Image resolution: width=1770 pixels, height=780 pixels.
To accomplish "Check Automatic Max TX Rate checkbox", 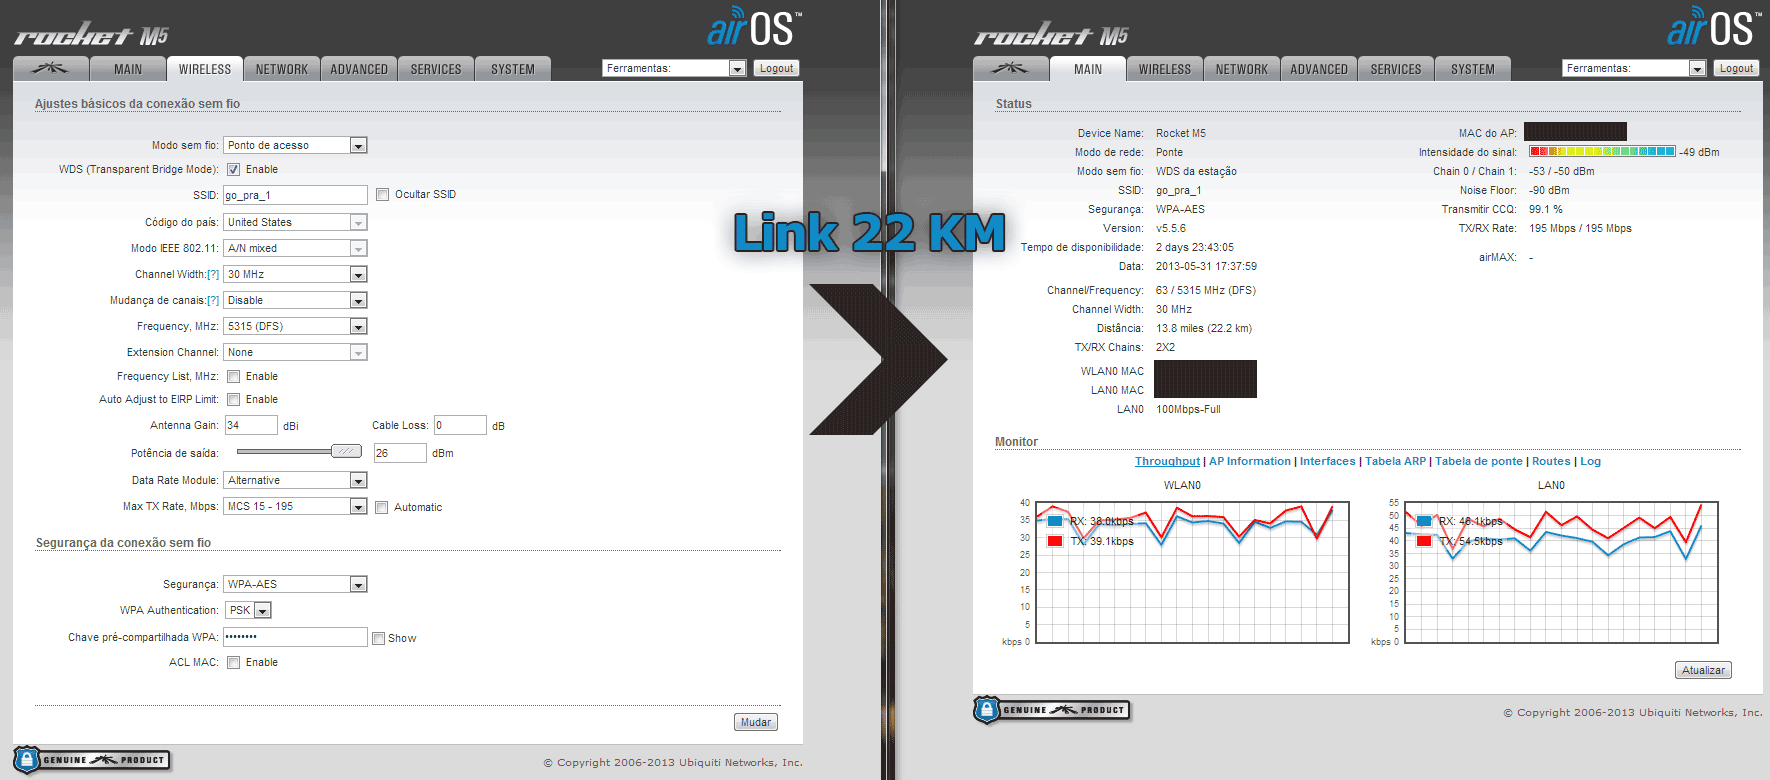I will pyautogui.click(x=381, y=508).
